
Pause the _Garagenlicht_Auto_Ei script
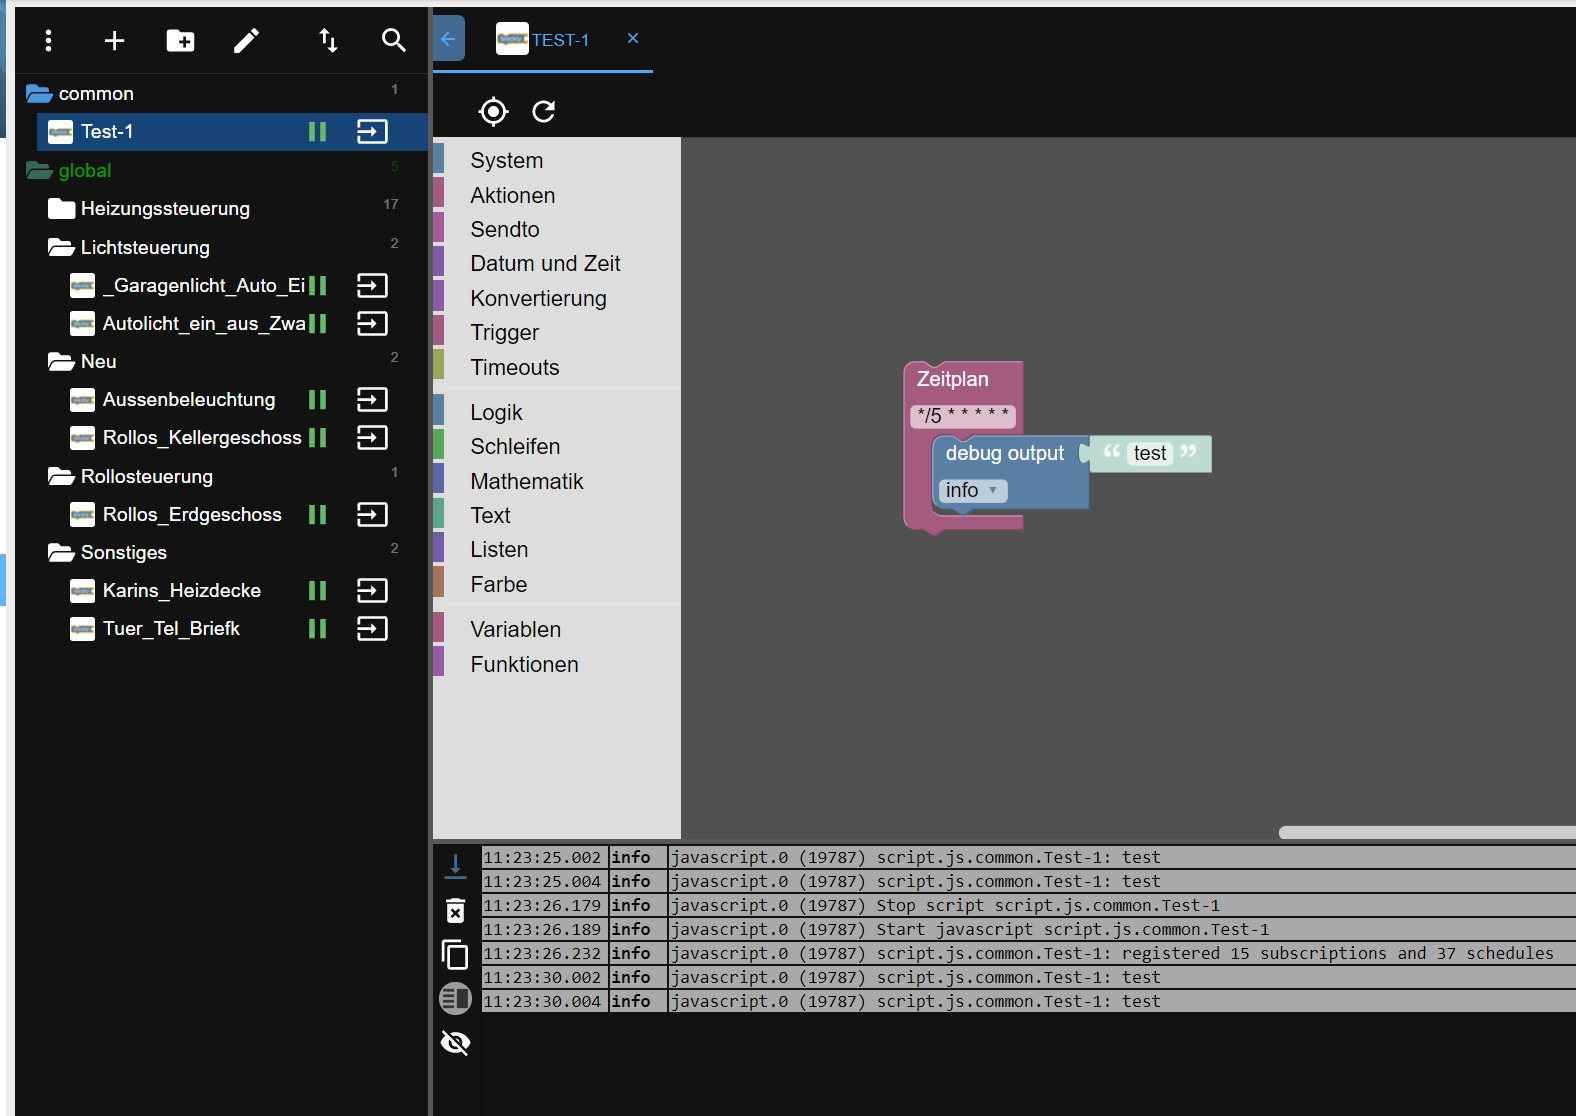pos(318,286)
